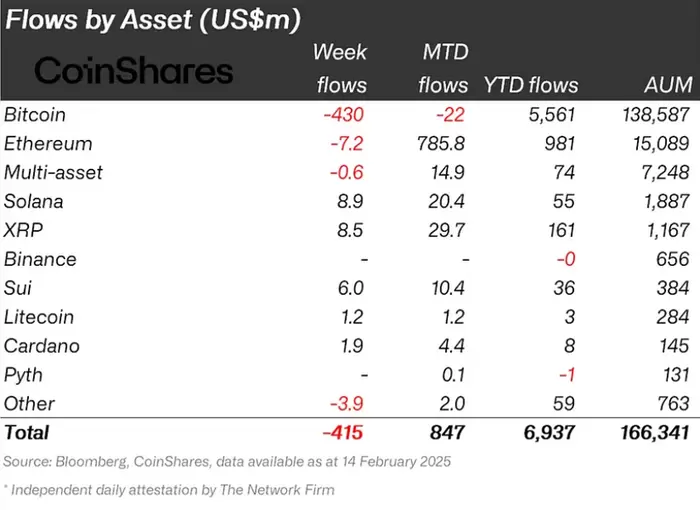700x510 pixels.
Task: Select the XRP row label
Action: [24, 230]
